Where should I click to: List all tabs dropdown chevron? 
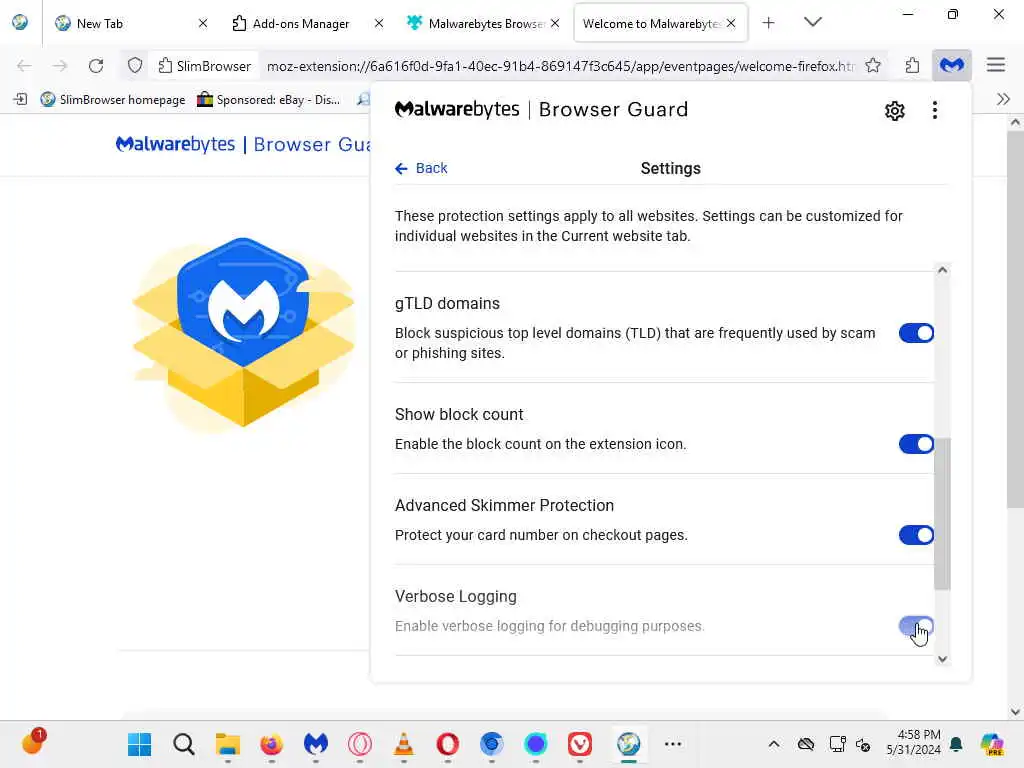[x=812, y=23]
